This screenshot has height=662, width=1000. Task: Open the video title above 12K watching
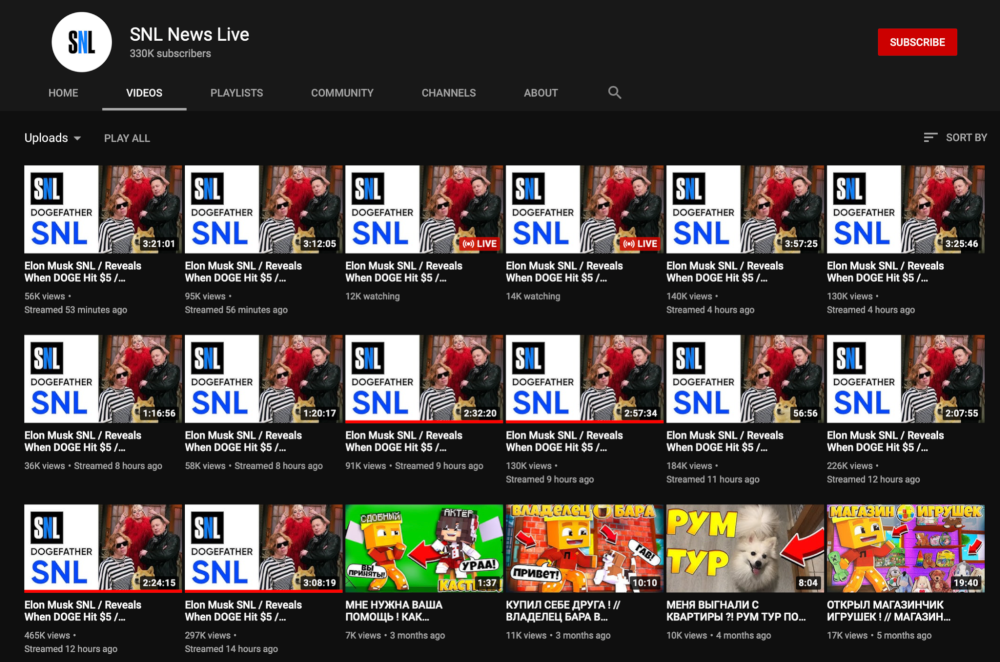point(404,272)
